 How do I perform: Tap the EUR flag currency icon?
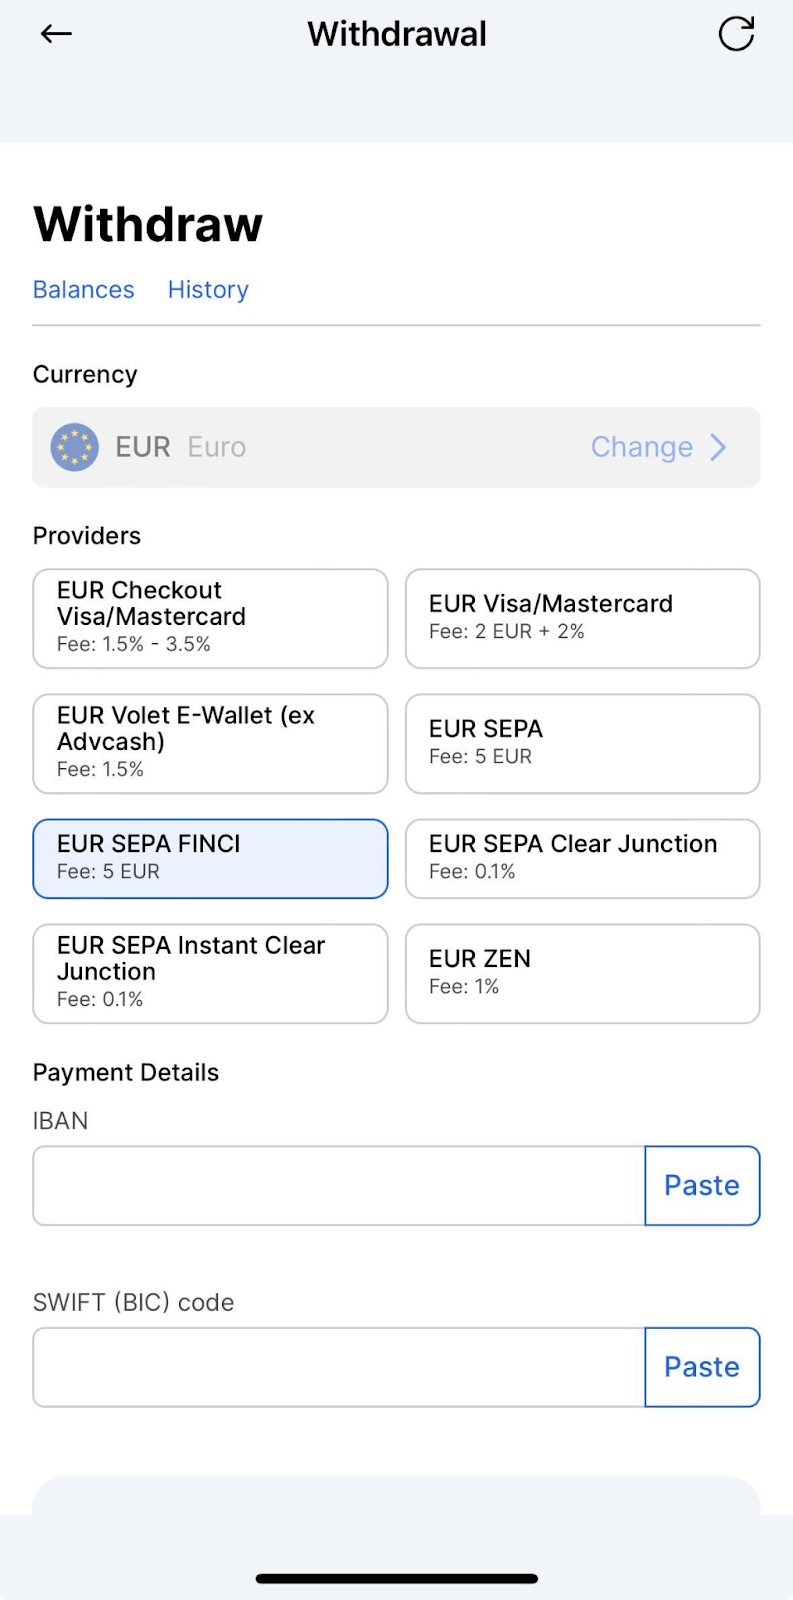[x=75, y=447]
